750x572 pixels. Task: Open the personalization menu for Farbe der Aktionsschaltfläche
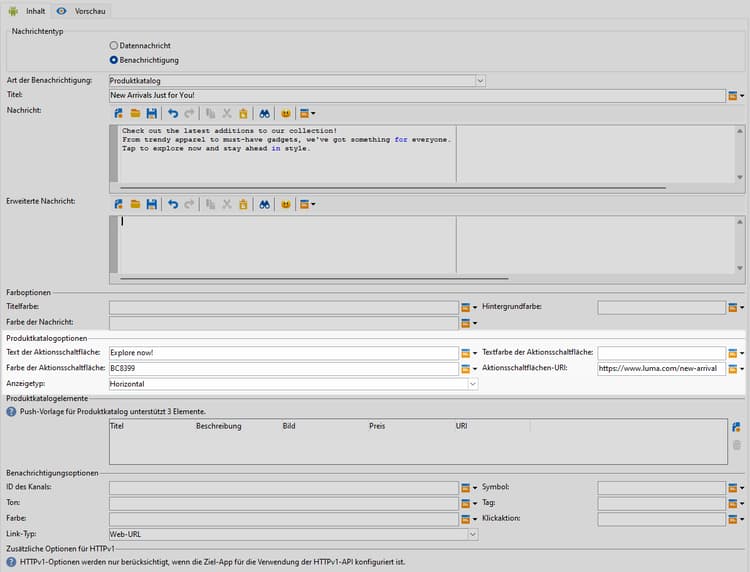468,369
